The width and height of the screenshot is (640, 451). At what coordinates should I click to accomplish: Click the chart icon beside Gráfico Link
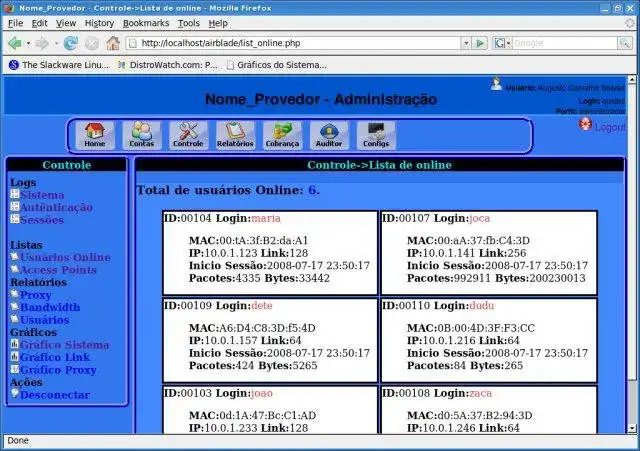pyautogui.click(x=15, y=357)
